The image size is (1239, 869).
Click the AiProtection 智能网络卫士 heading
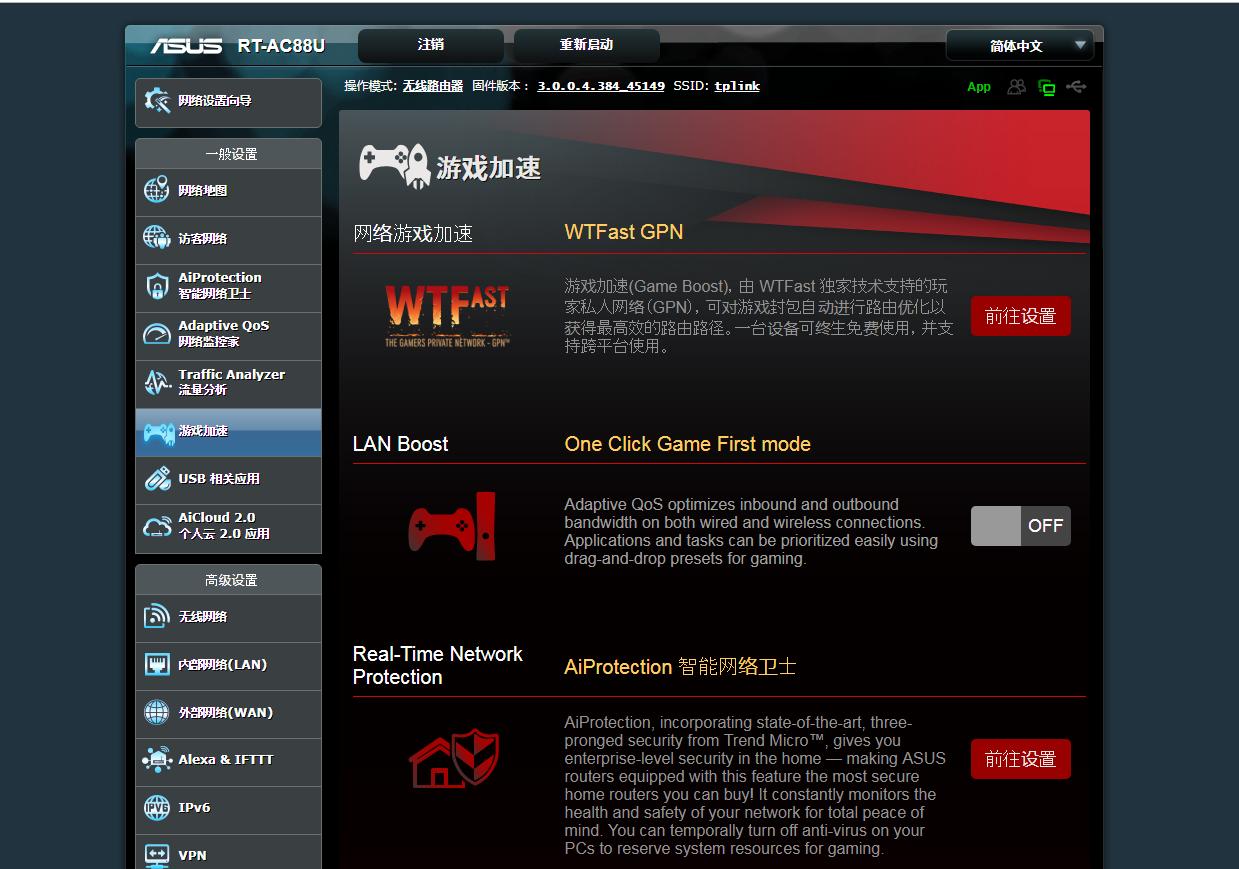tap(680, 667)
